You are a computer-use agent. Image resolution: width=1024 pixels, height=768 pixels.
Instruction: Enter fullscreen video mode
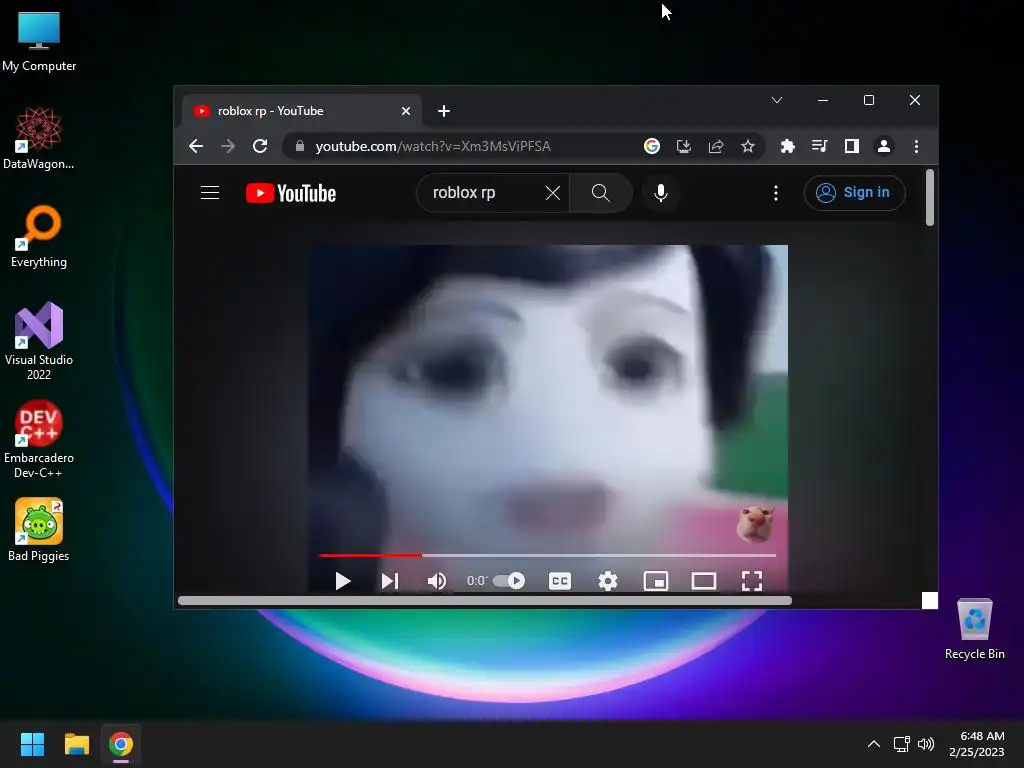(x=752, y=581)
